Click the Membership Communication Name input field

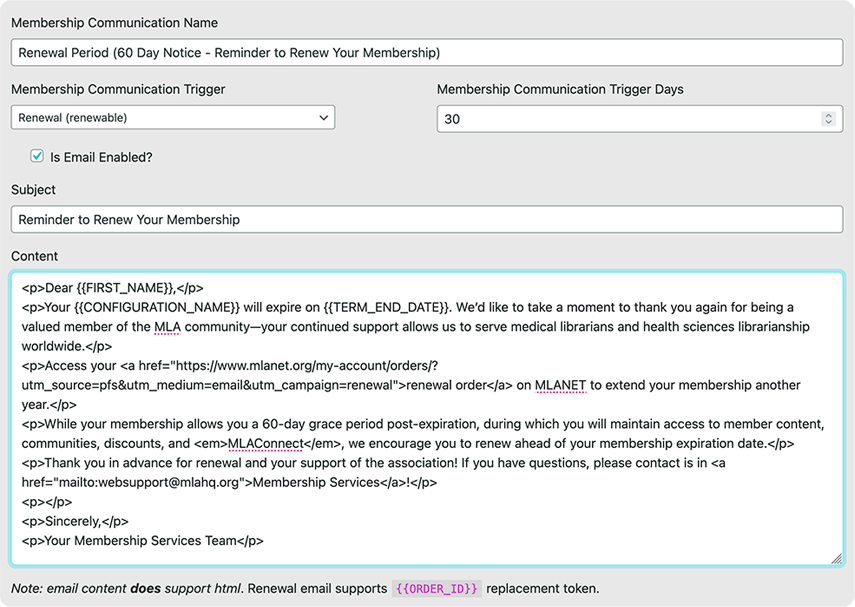pos(427,52)
